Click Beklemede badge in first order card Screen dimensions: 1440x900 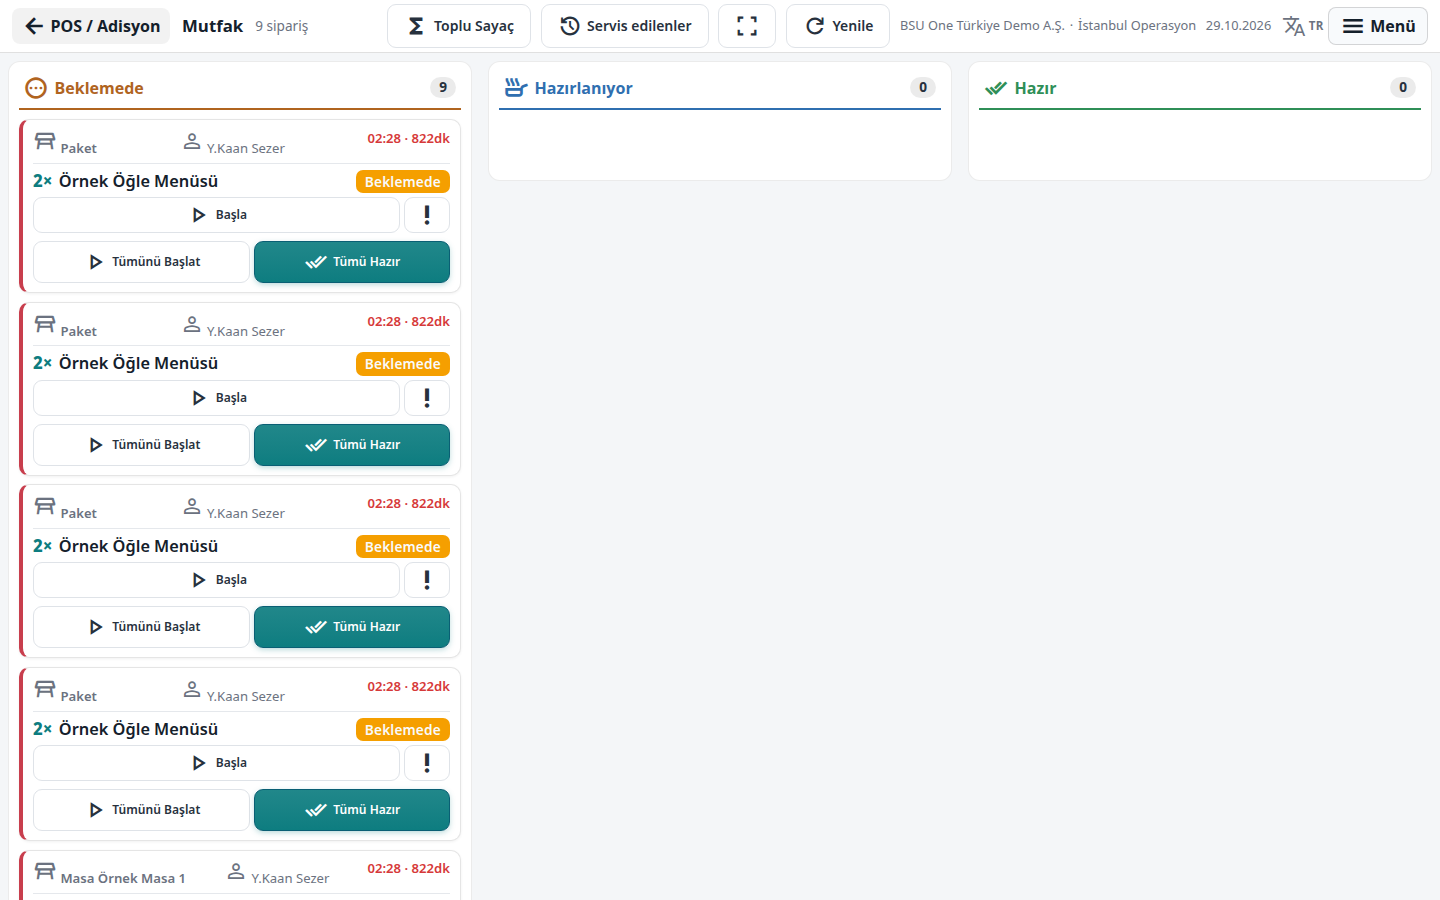click(403, 182)
